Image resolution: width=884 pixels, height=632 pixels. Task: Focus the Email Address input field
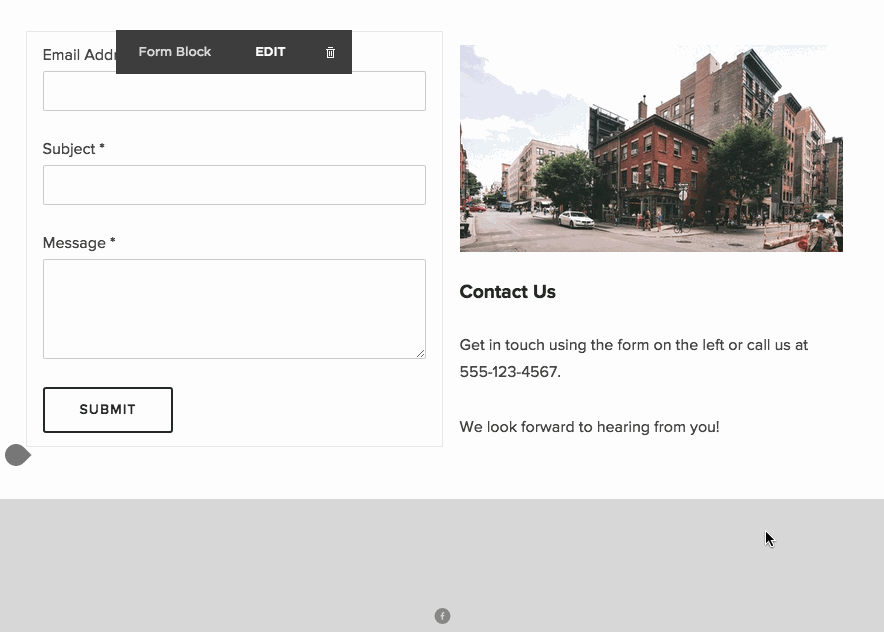[x=234, y=91]
